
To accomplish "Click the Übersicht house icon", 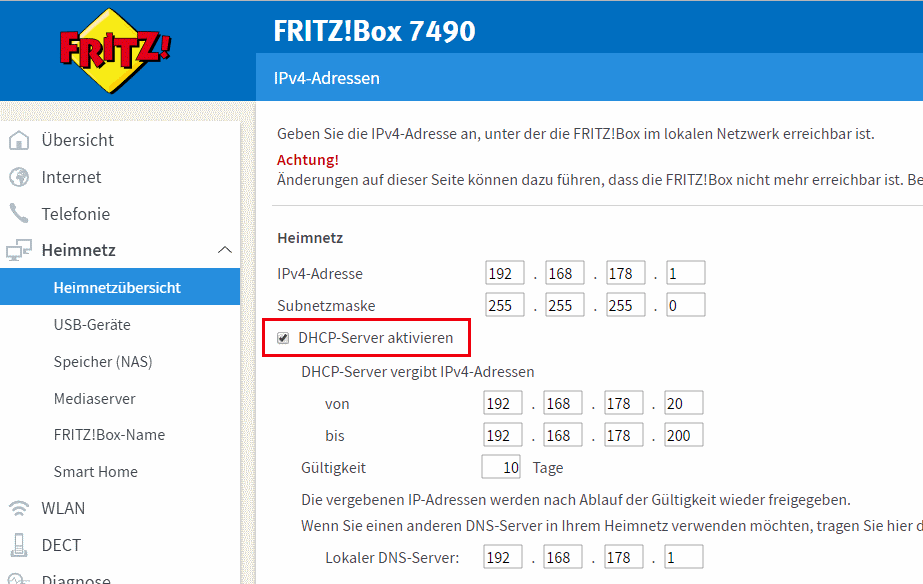I will coord(19,140).
